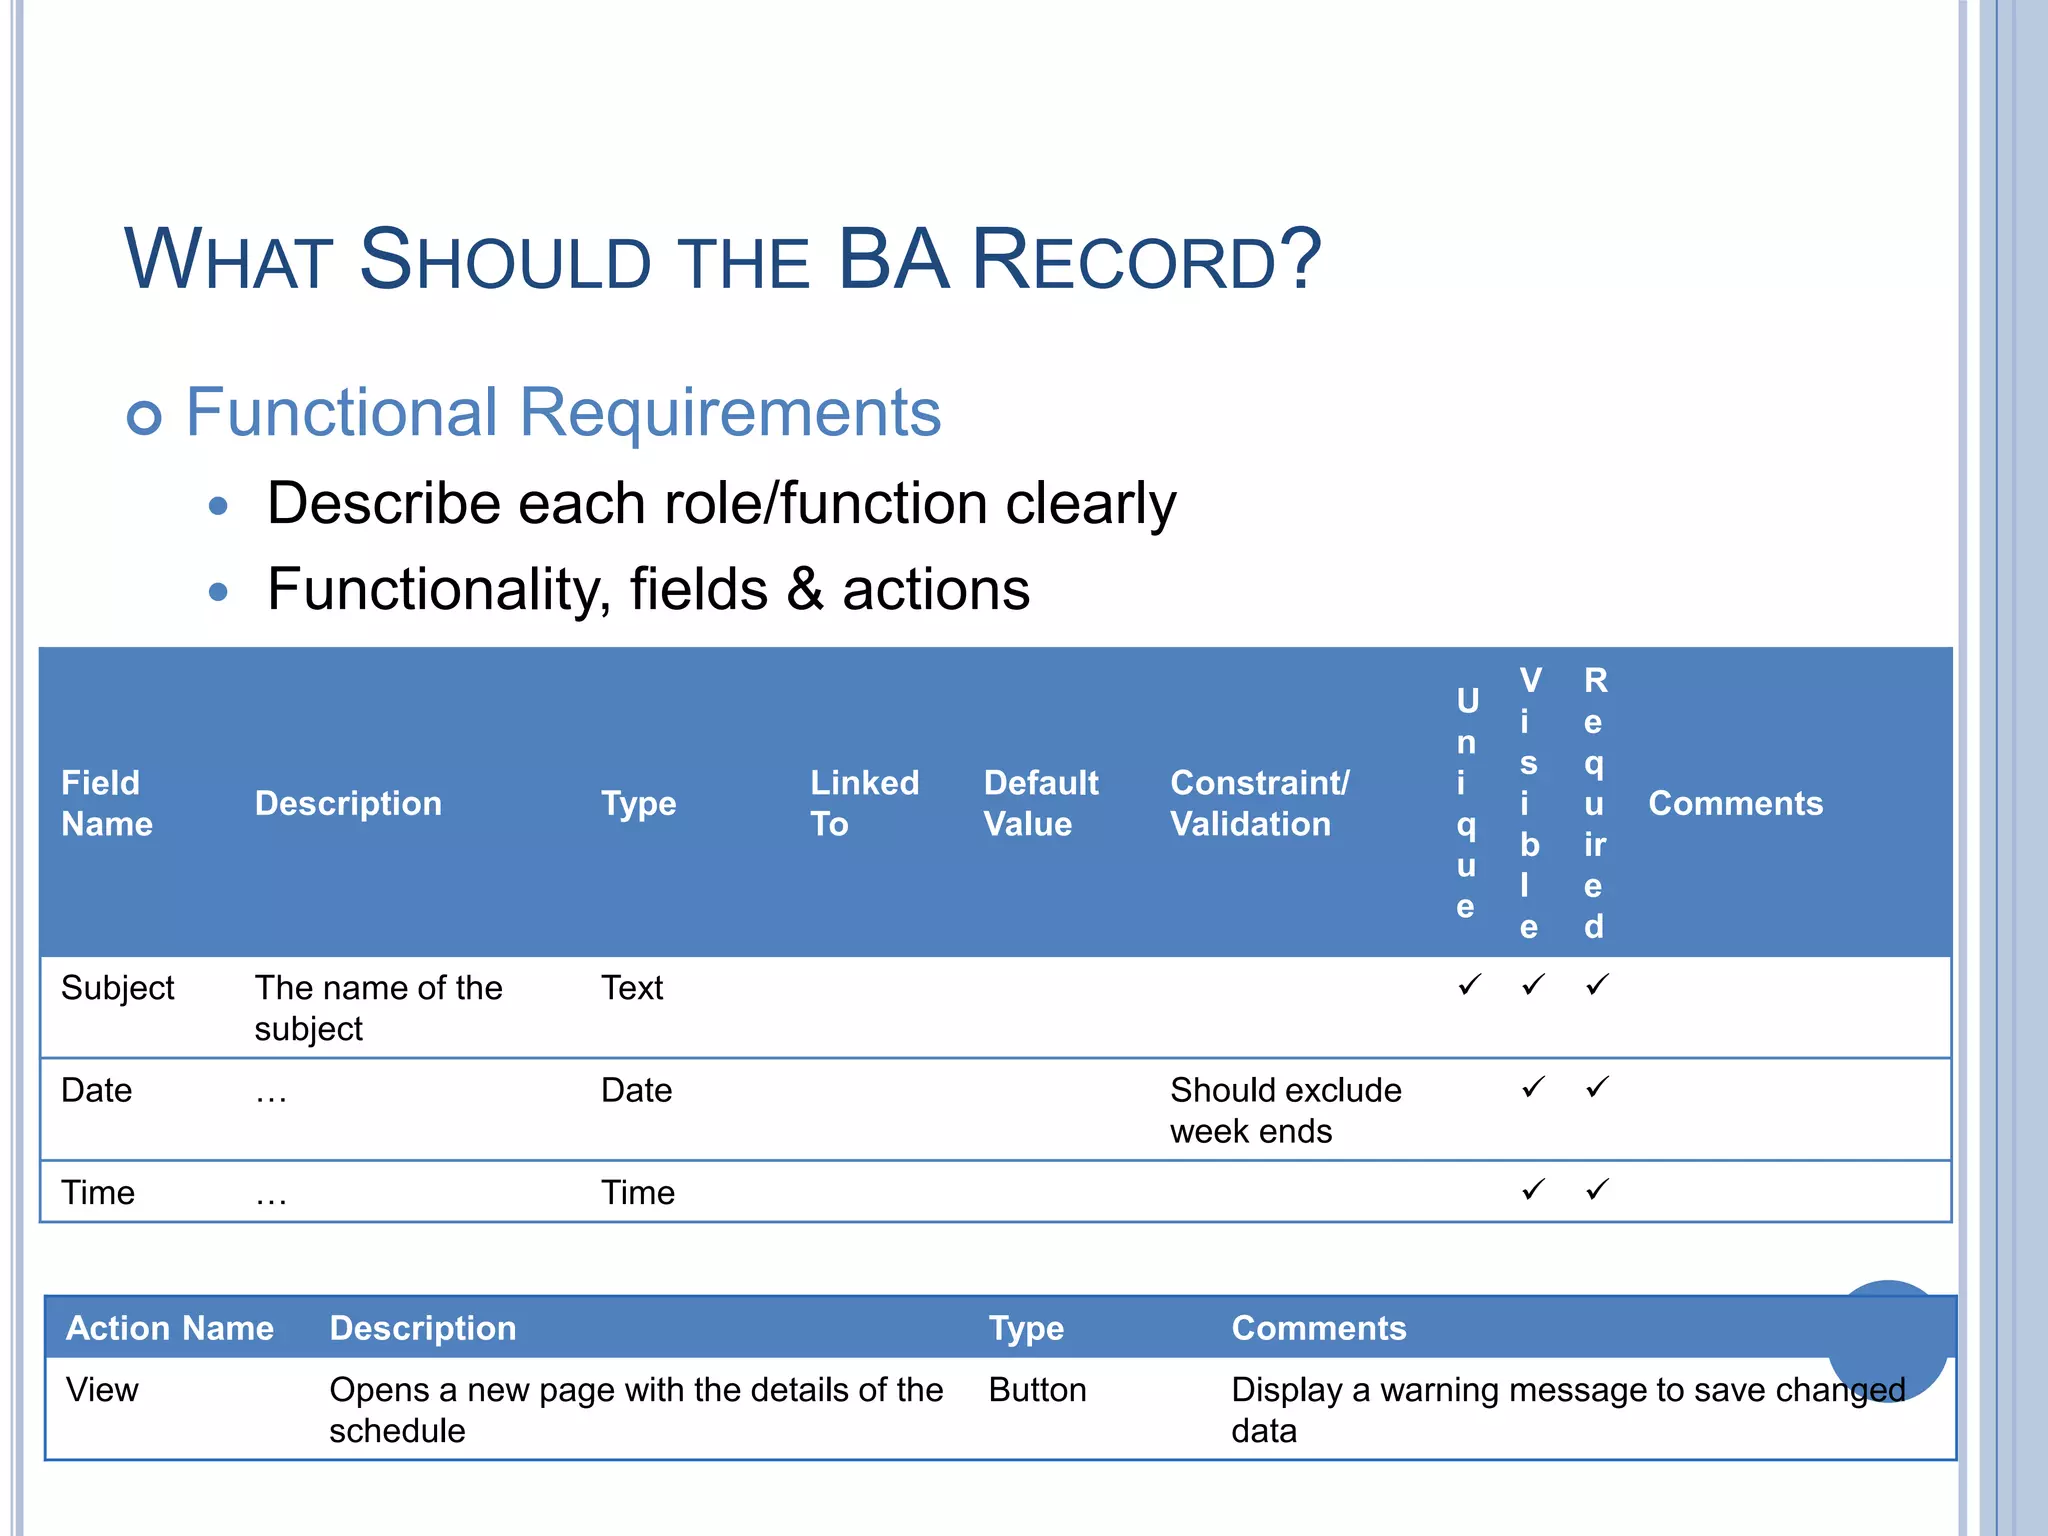
Task: Click the 'Date' type cell
Action: tap(636, 1090)
